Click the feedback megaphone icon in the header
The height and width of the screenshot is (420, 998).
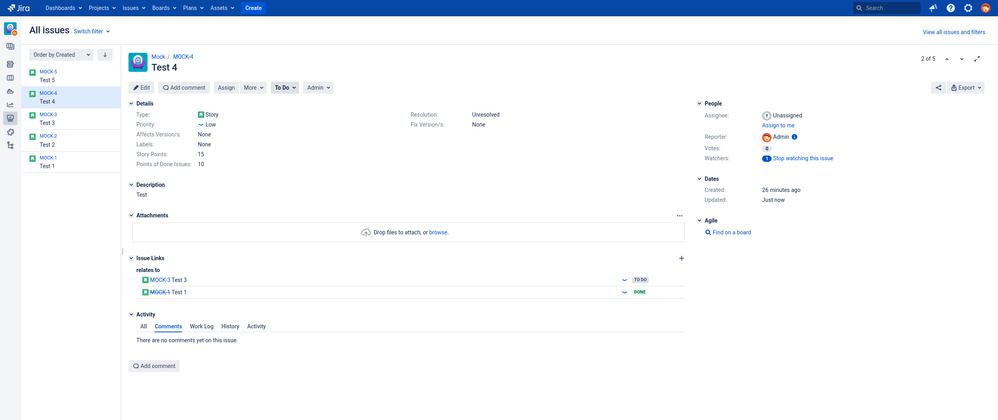pos(933,8)
